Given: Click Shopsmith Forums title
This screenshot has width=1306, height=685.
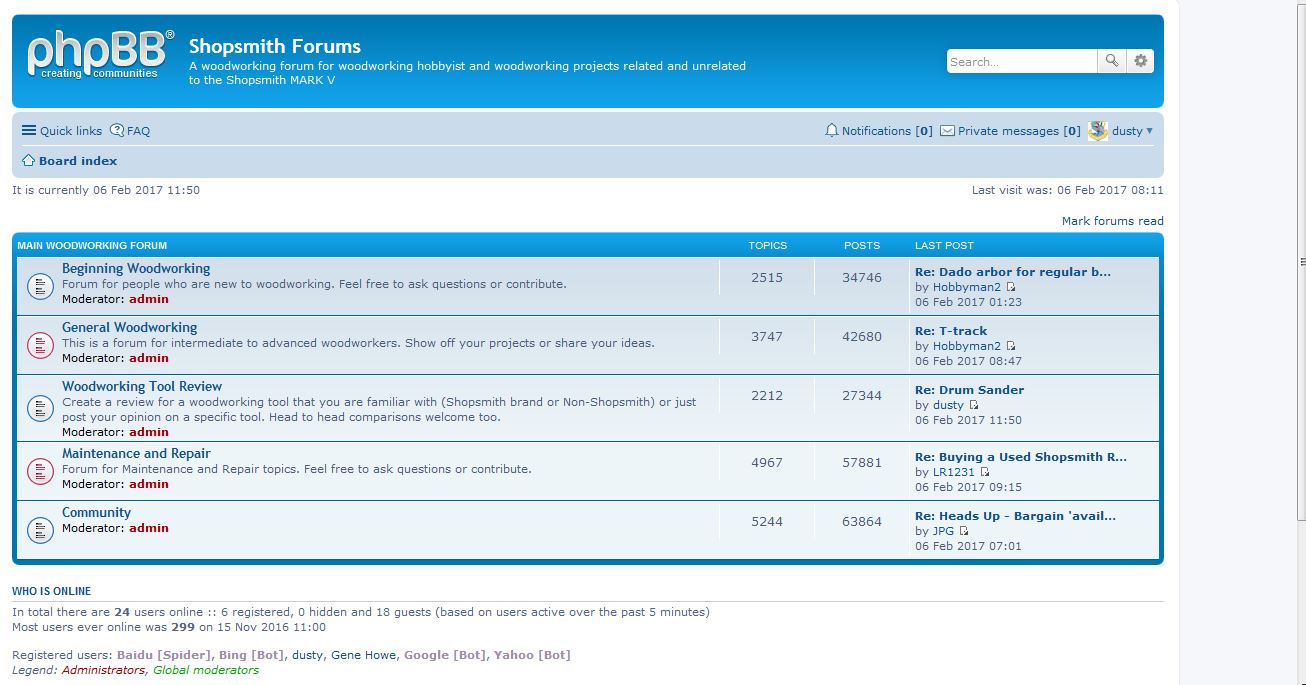Looking at the screenshot, I should tap(275, 46).
